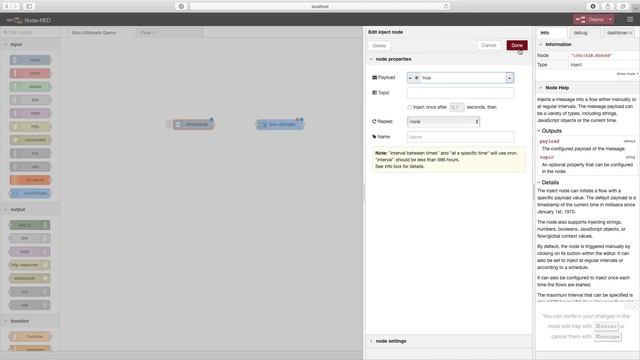
Task: Click the Deploy button
Action: coord(591,19)
